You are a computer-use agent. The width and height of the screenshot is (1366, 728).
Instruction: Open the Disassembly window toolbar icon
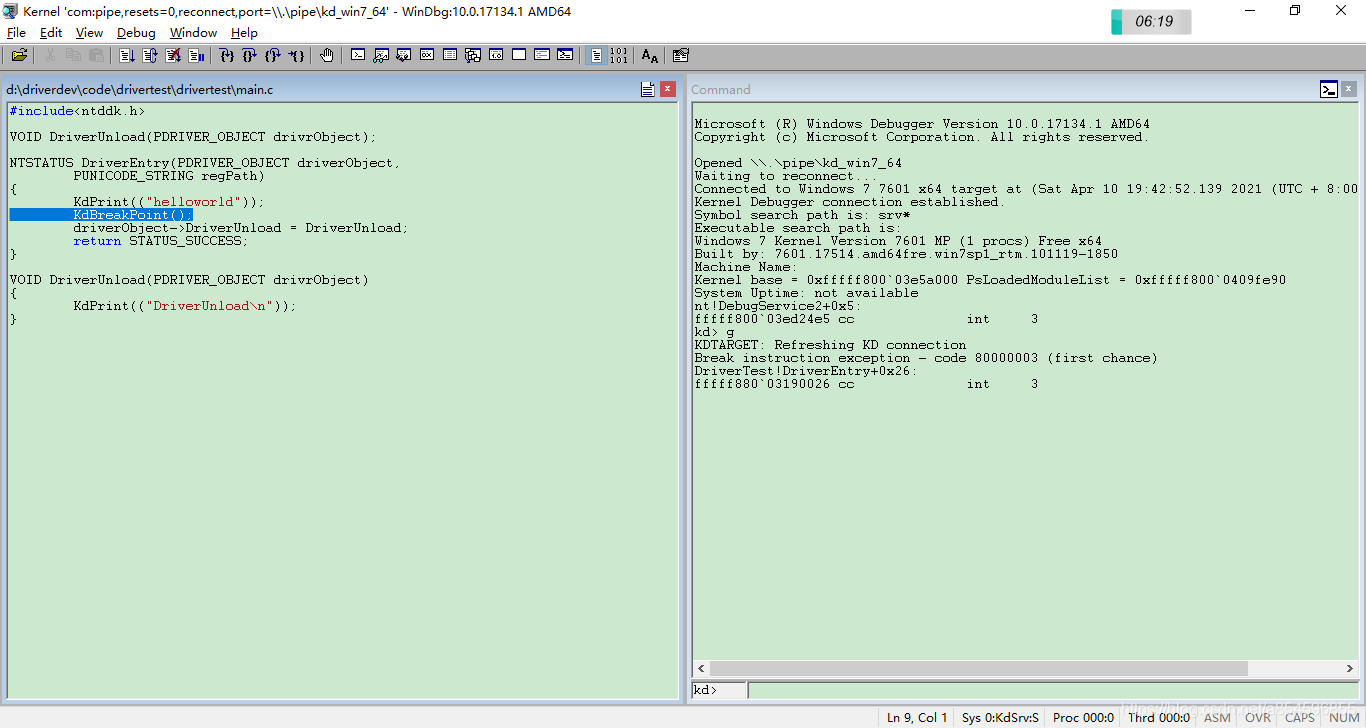[496, 55]
